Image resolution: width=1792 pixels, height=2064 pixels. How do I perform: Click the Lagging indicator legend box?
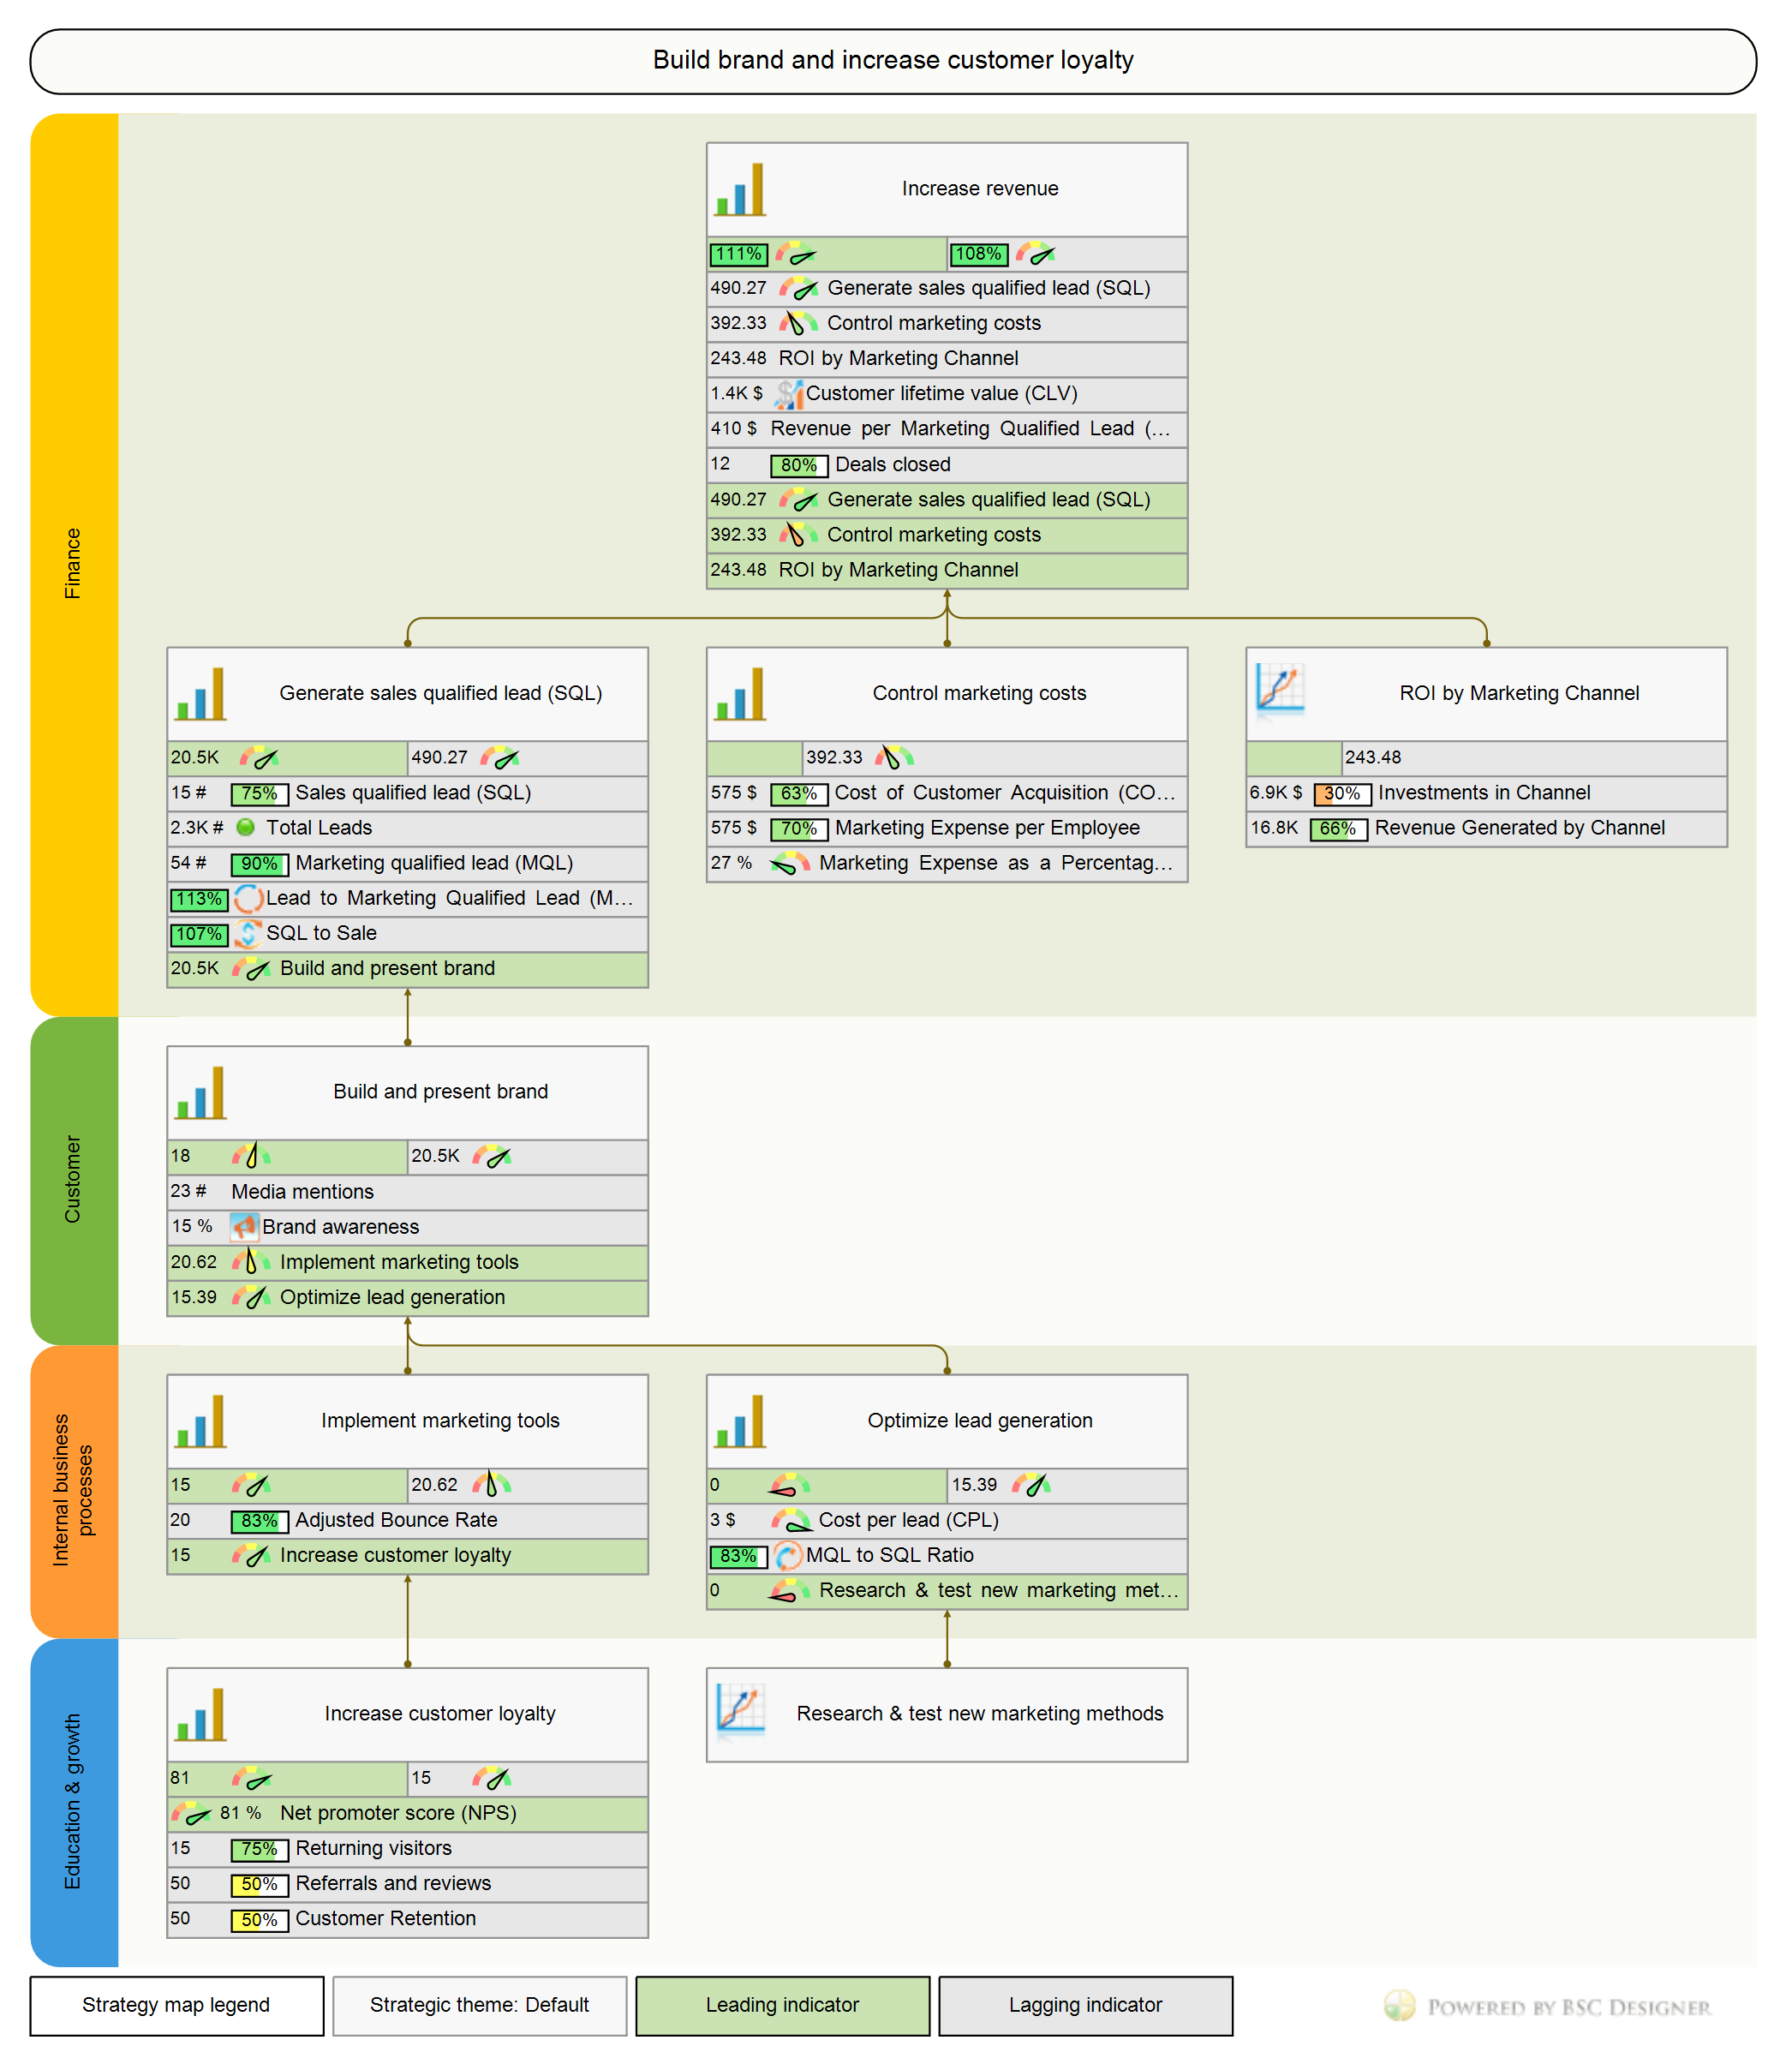point(1086,2005)
